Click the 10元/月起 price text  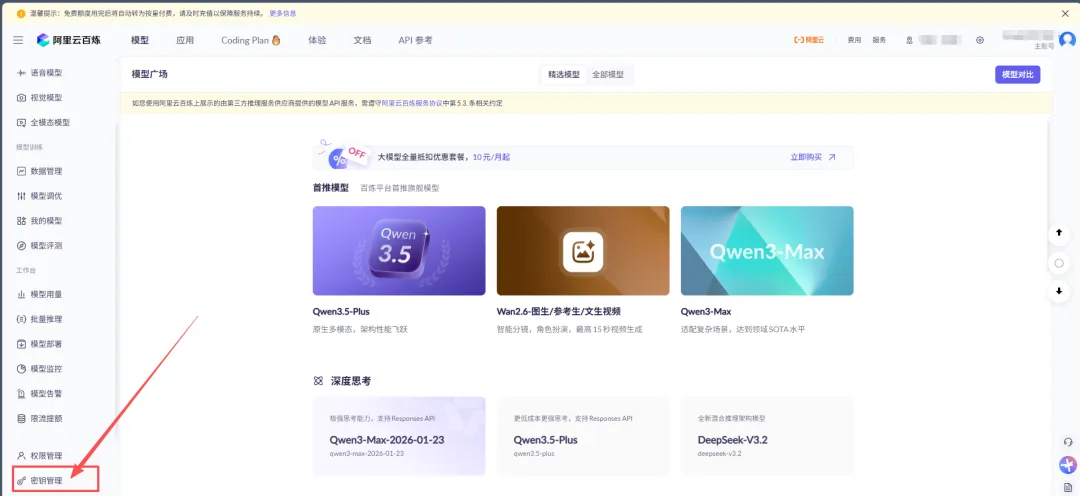coord(491,157)
